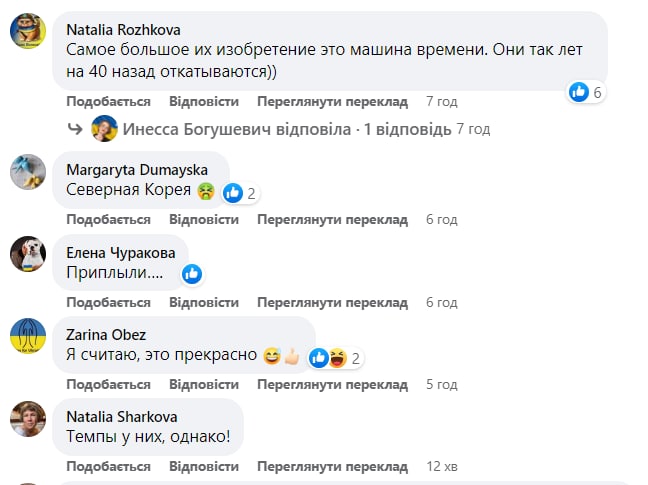The width and height of the screenshot is (648, 485).
Task: Like Natalia Rozhkova's comment via Подобається
Action: click(x=108, y=102)
